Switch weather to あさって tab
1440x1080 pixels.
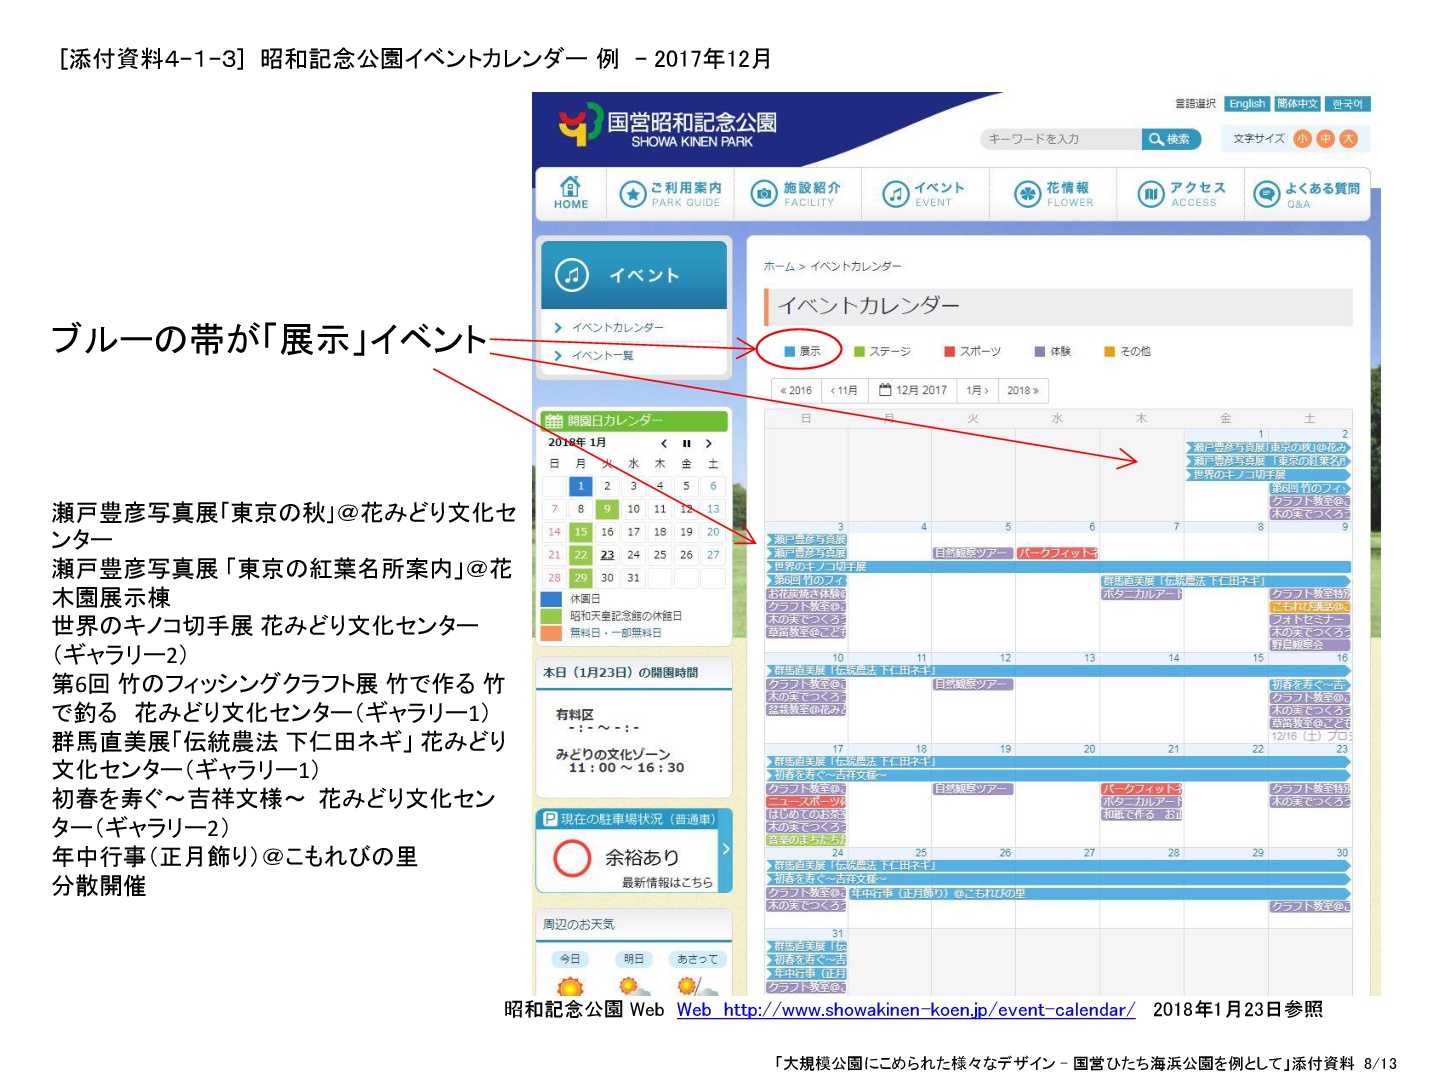pyautogui.click(x=696, y=959)
